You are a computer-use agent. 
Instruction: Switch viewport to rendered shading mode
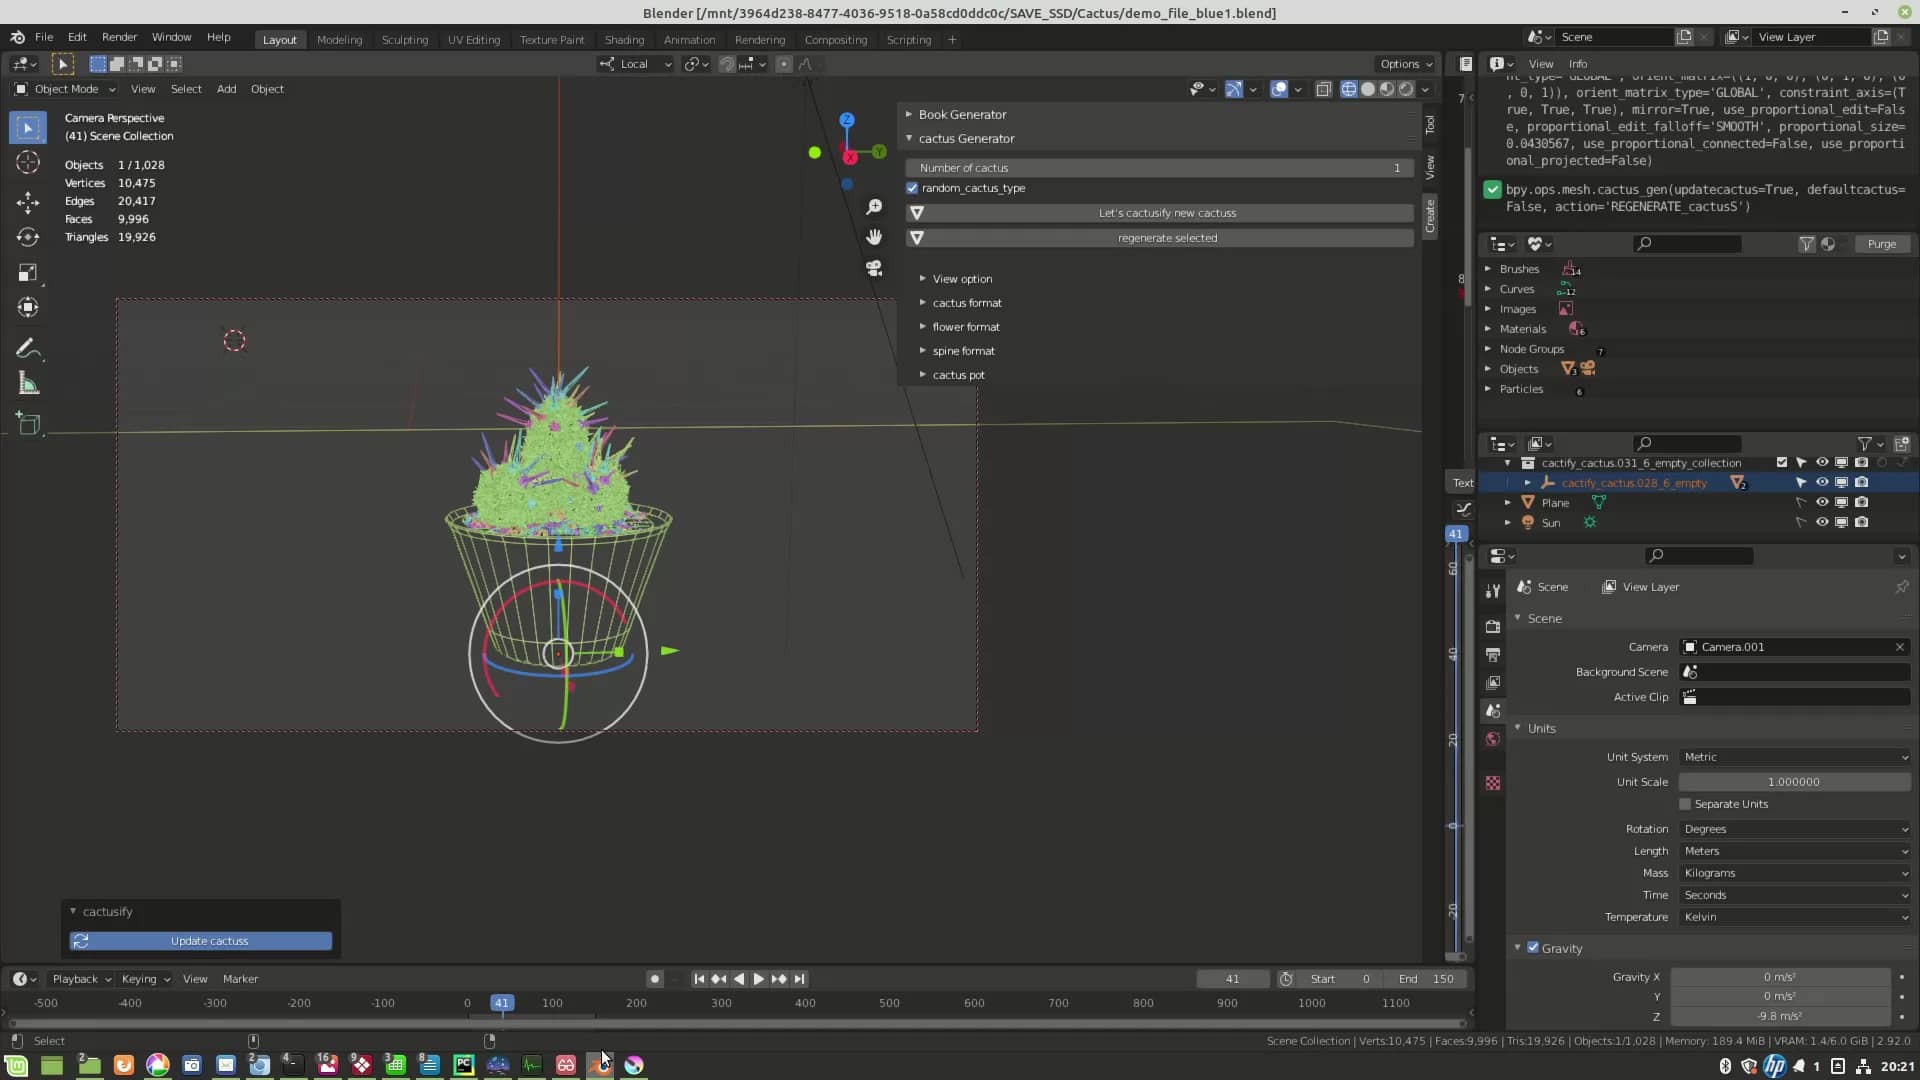point(1405,89)
